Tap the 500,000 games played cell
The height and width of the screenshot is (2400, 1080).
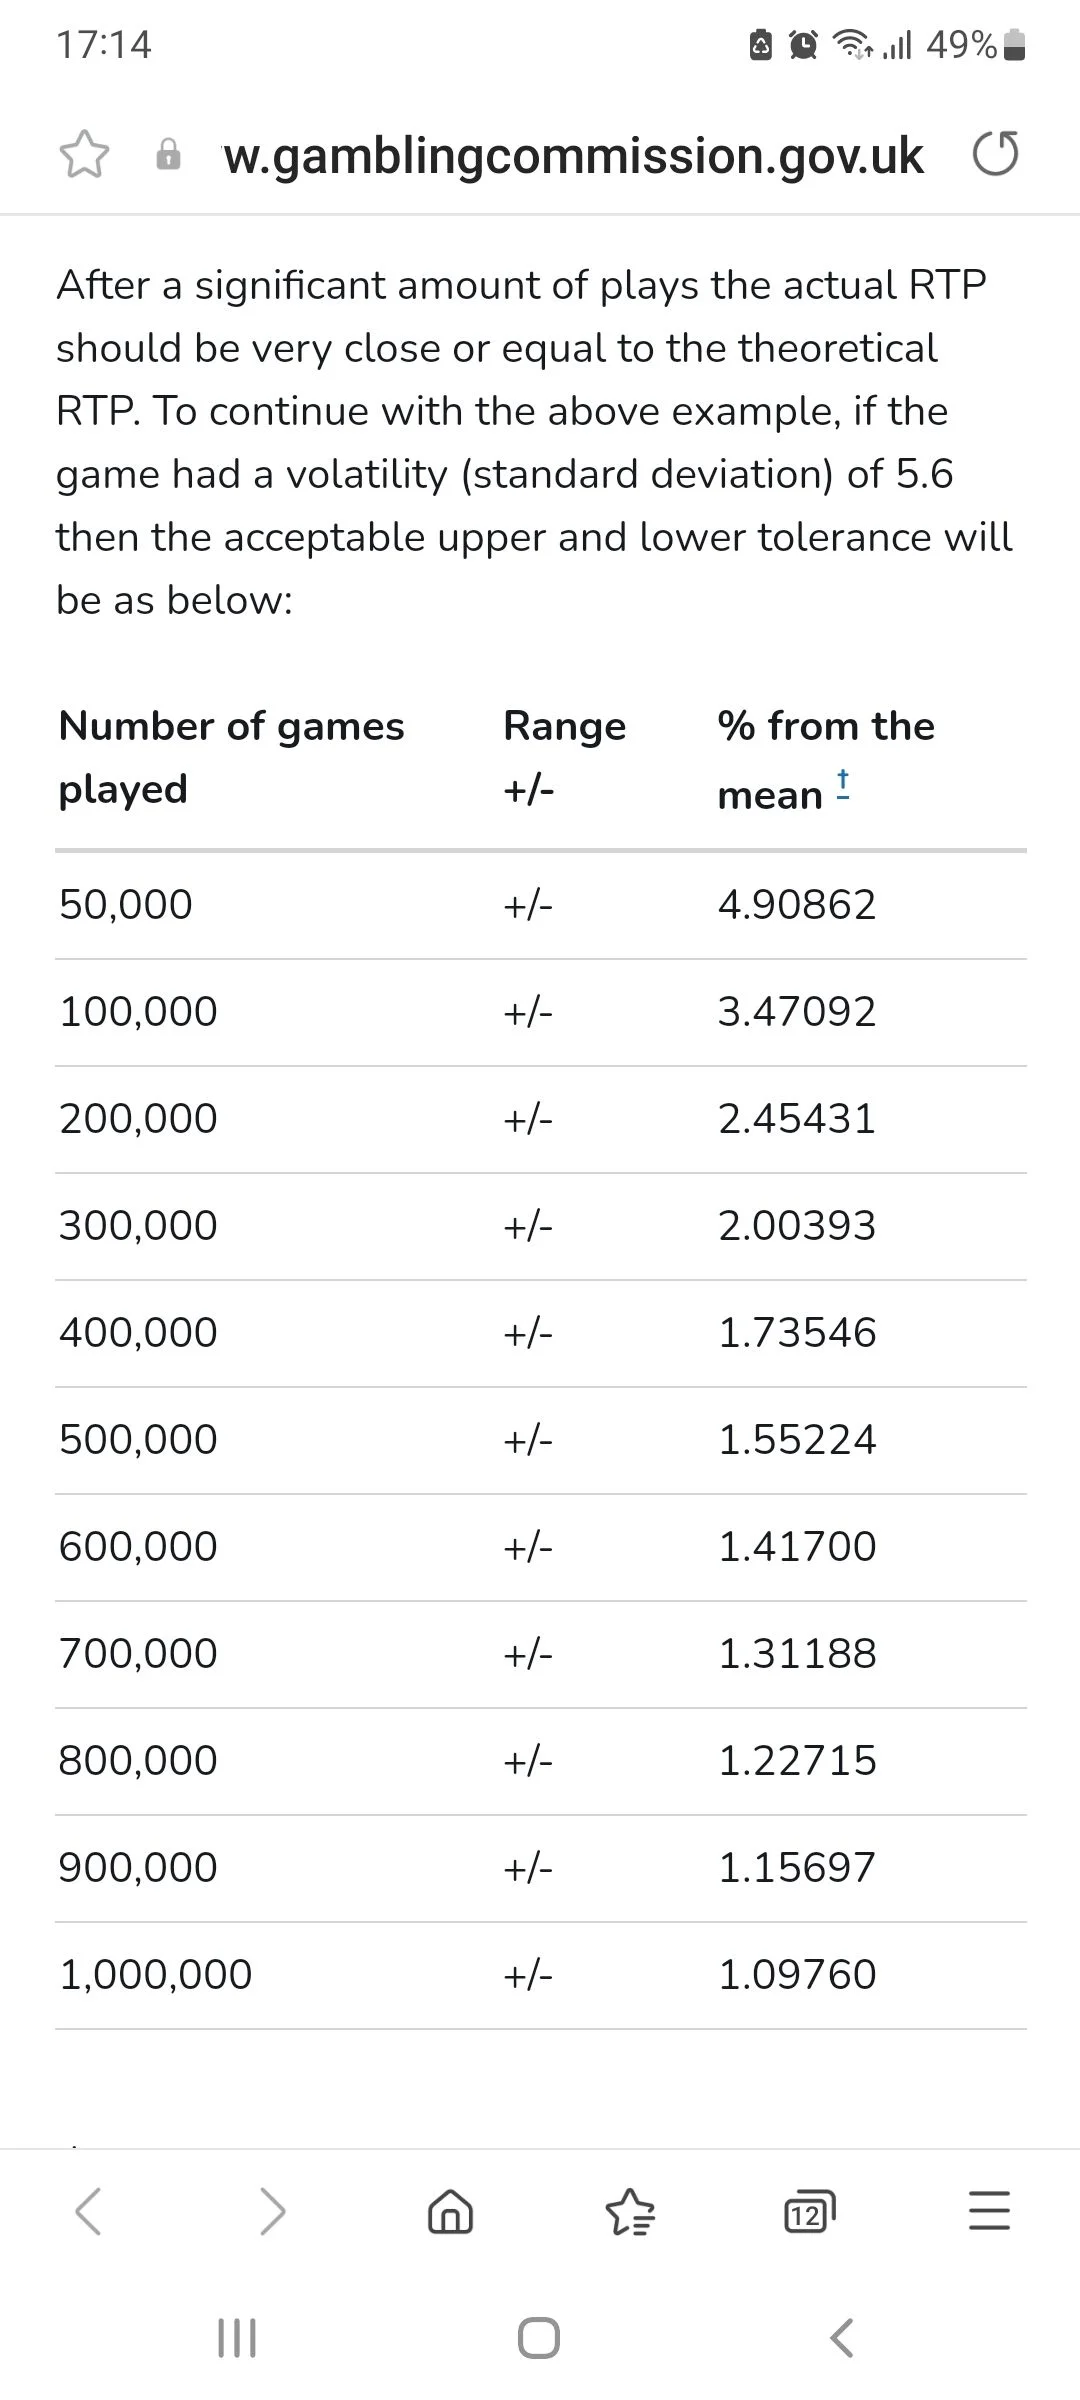coord(138,1440)
